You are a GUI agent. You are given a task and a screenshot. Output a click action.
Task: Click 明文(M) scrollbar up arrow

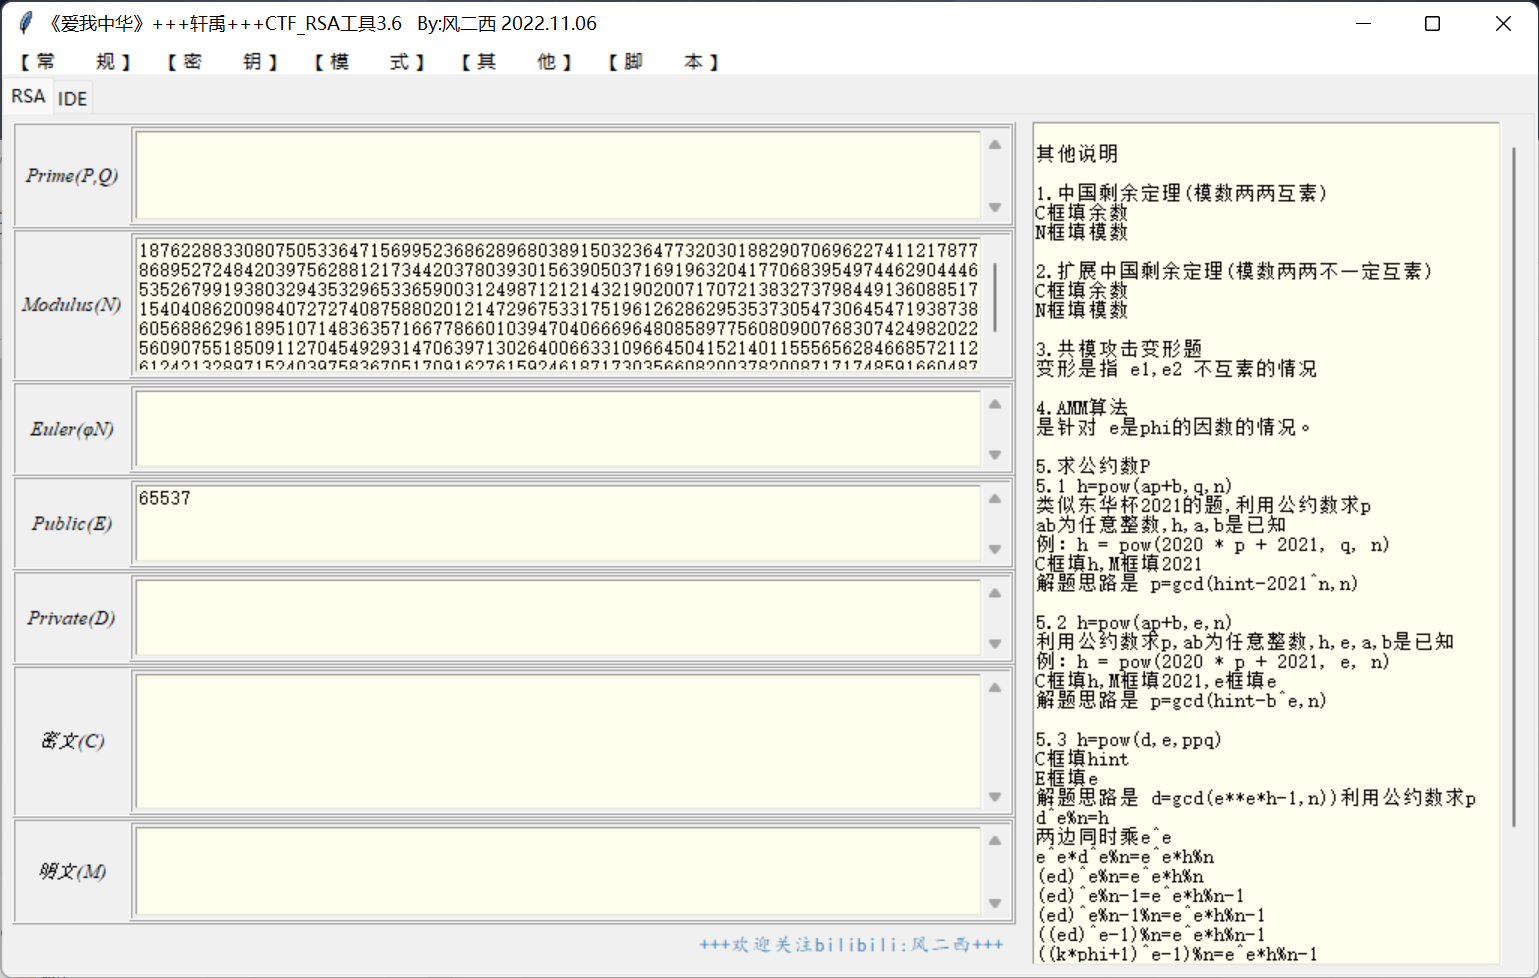click(995, 840)
